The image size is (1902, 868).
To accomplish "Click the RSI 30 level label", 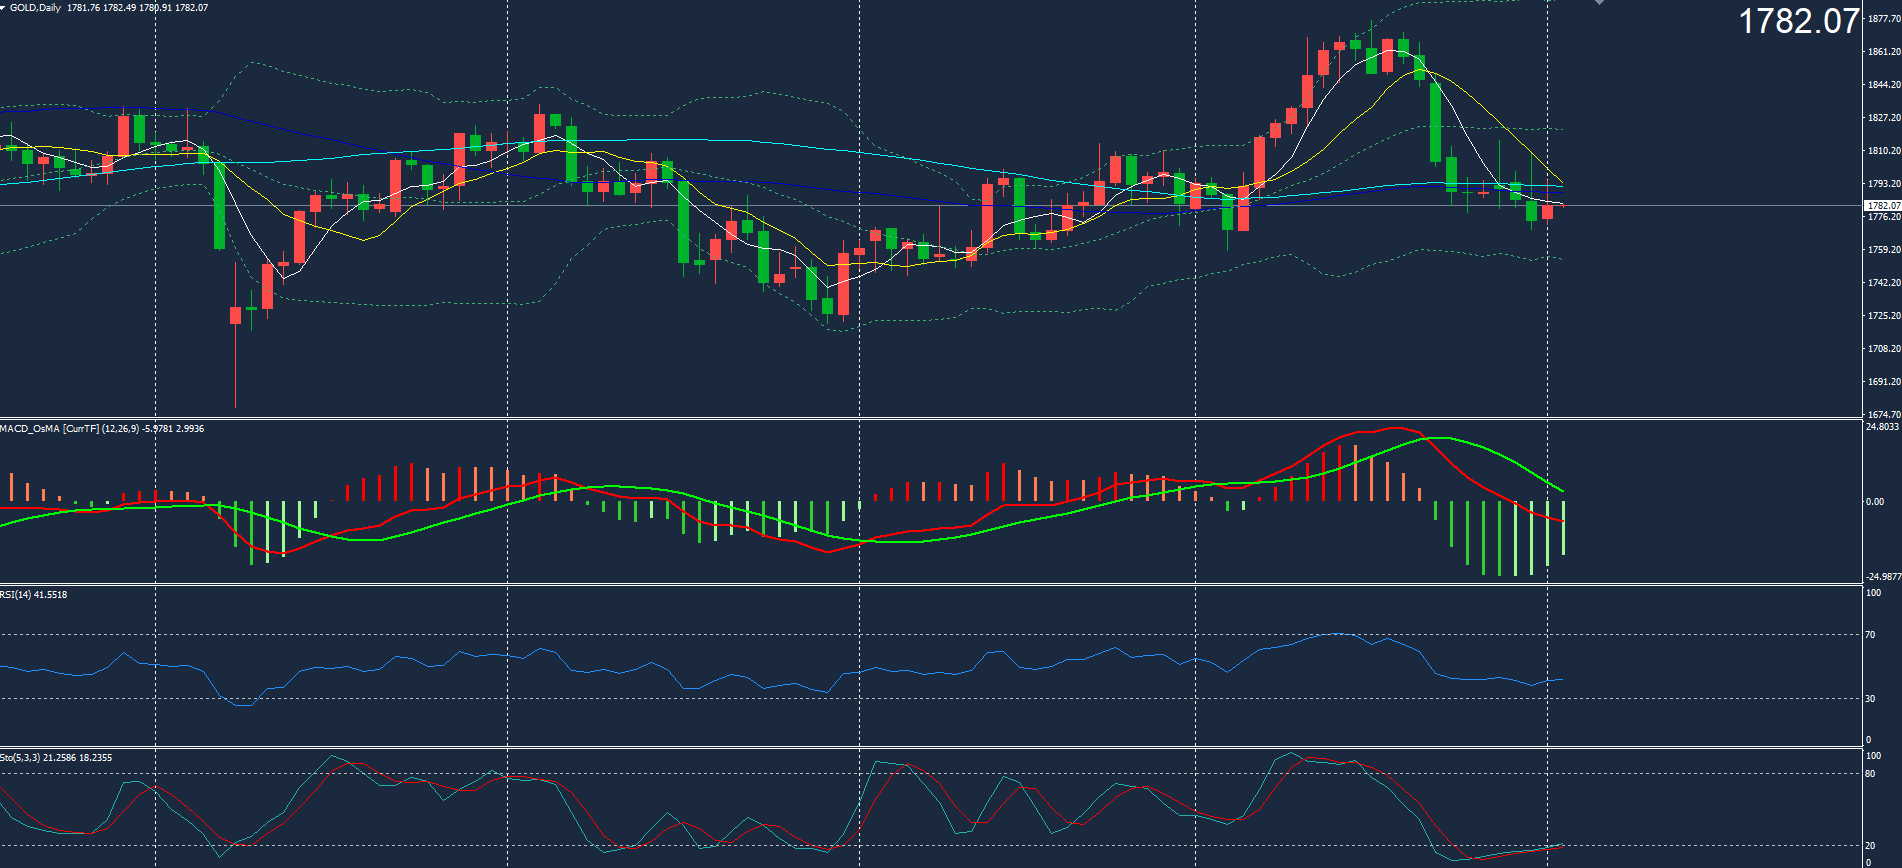I will click(x=1870, y=698).
